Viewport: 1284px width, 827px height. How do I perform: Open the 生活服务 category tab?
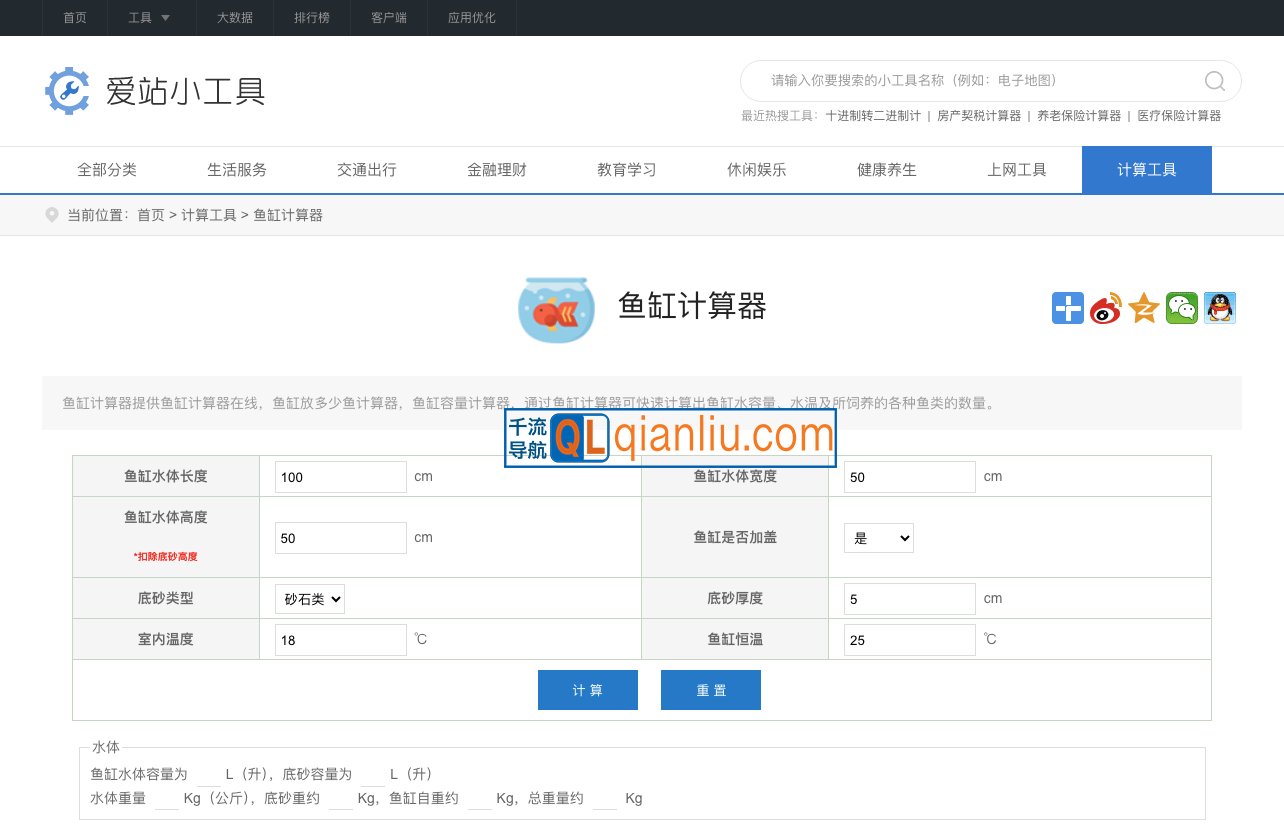point(236,170)
